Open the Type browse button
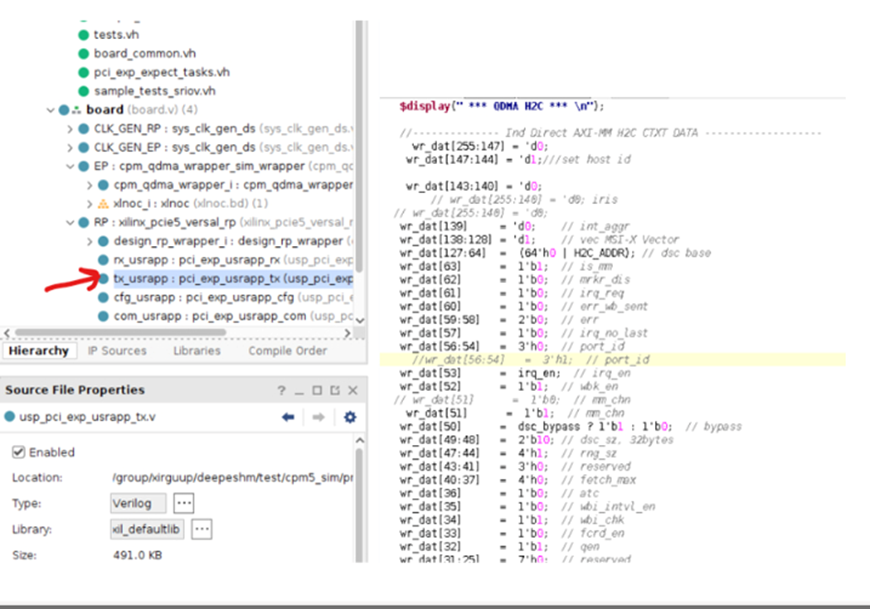Screen dimensions: 870x609 pos(184,503)
